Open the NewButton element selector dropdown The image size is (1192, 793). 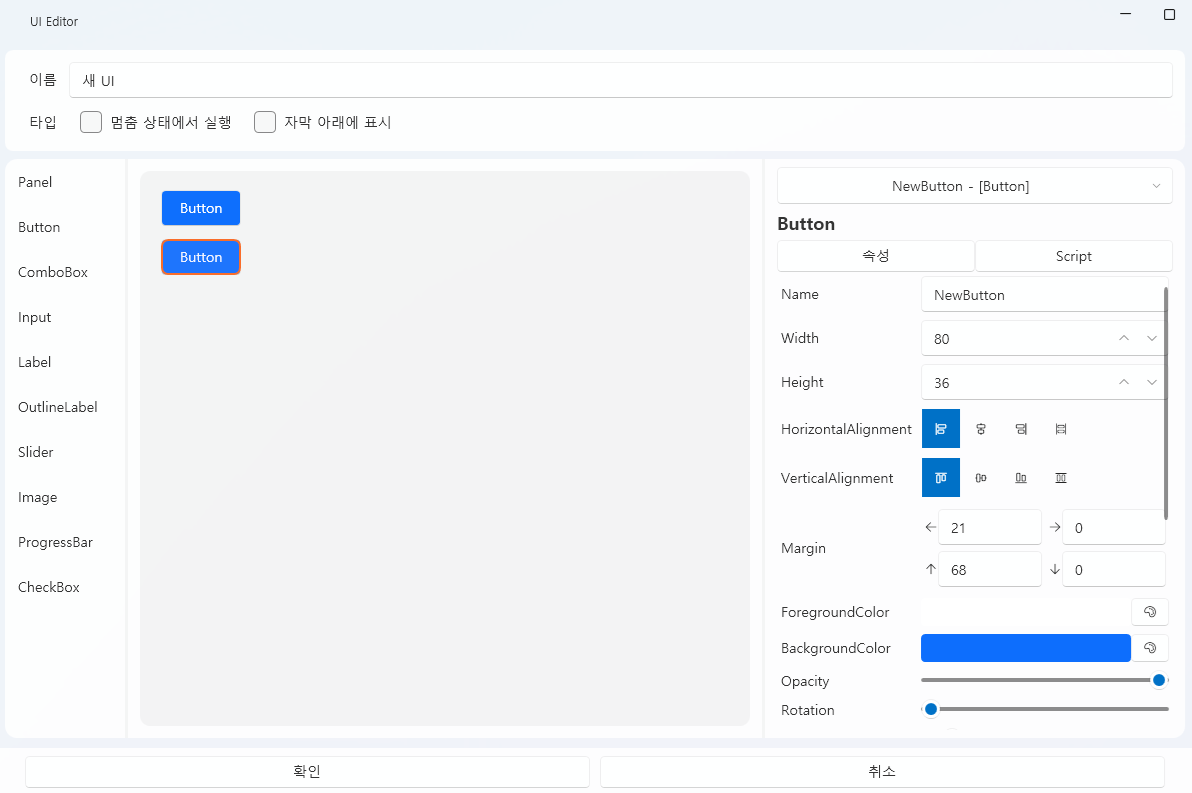point(974,185)
